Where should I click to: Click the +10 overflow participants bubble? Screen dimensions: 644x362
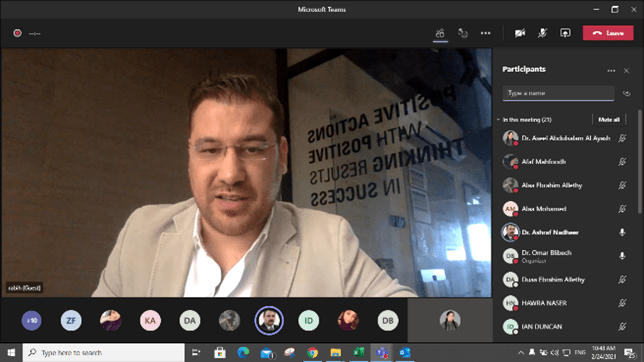click(32, 320)
